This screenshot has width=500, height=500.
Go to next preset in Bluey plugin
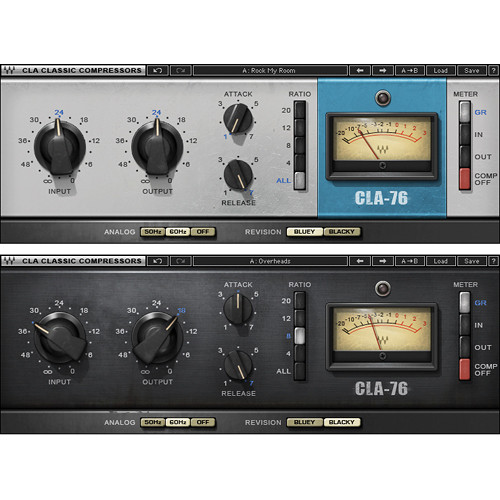click(x=383, y=71)
